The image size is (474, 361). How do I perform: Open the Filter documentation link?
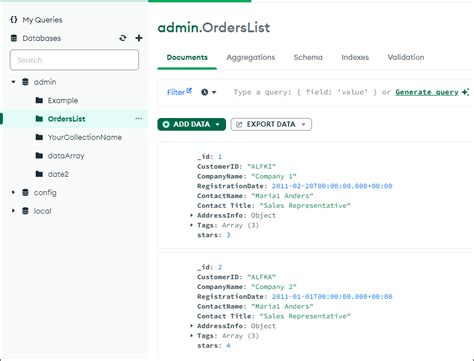coord(179,92)
